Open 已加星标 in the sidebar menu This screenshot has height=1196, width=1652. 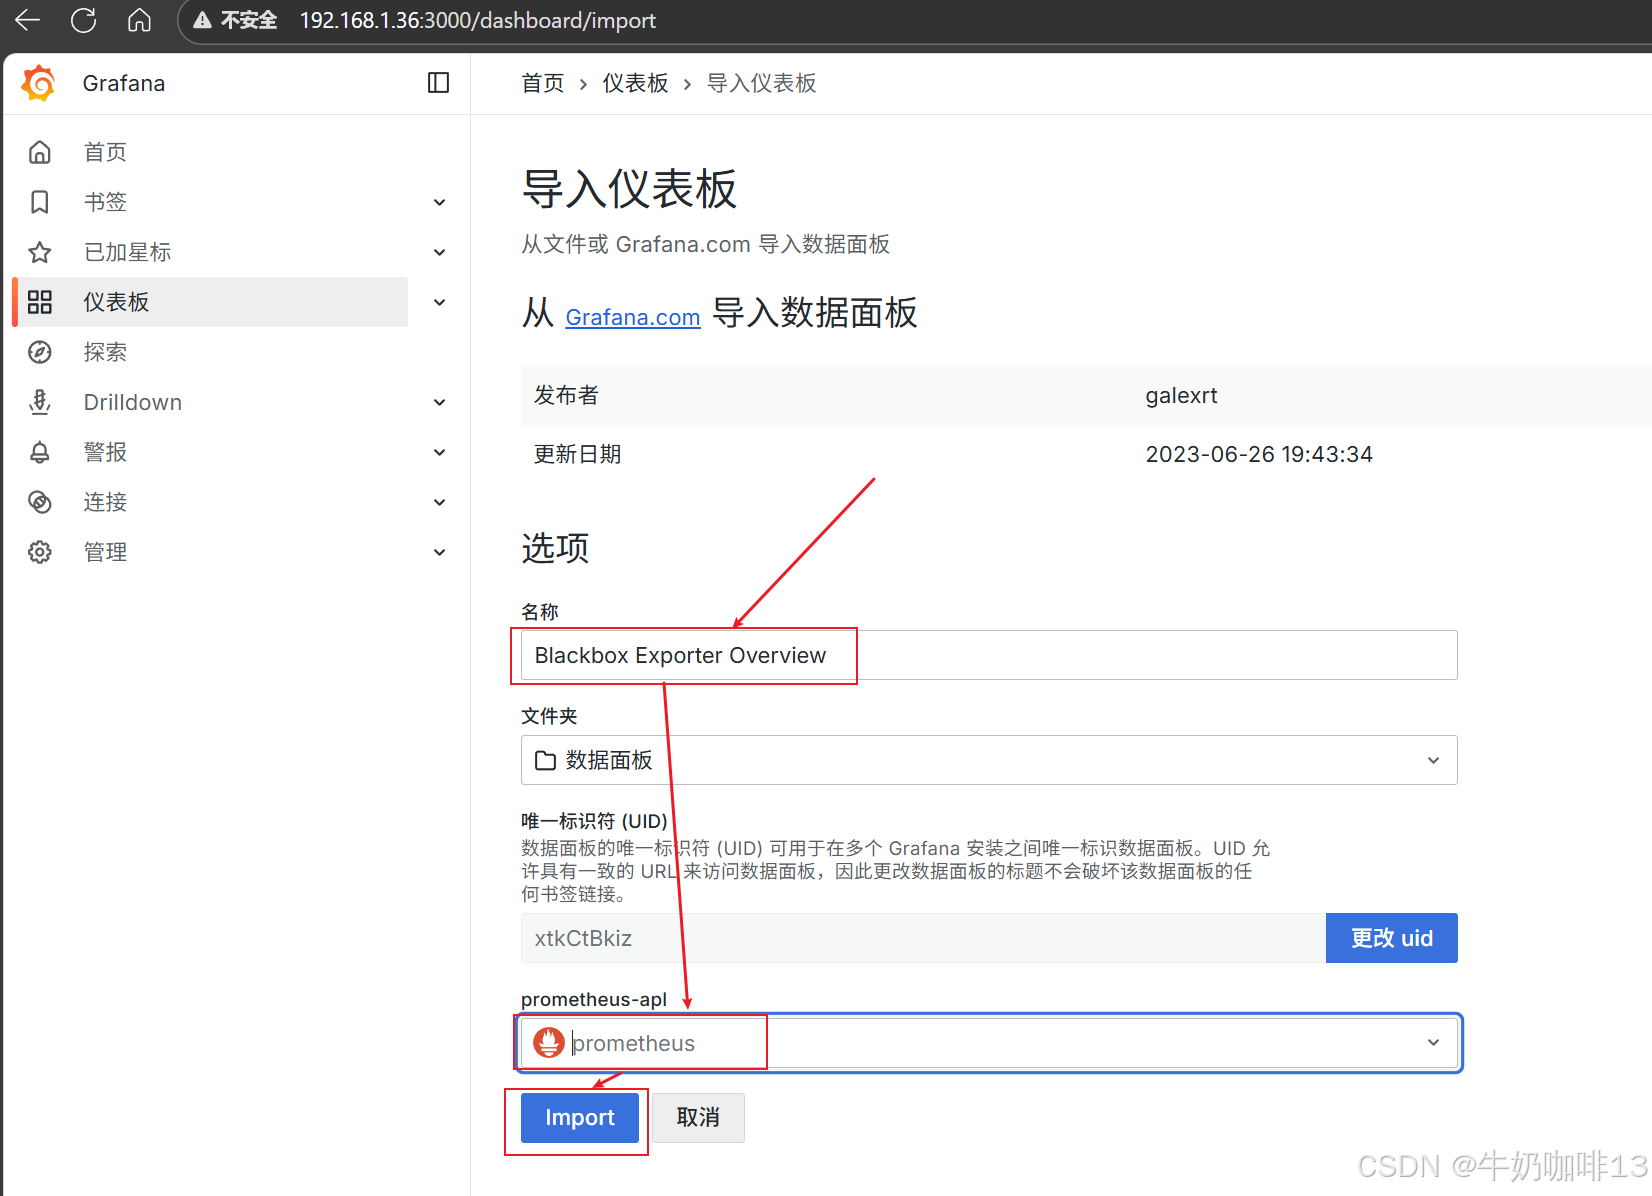click(x=127, y=252)
